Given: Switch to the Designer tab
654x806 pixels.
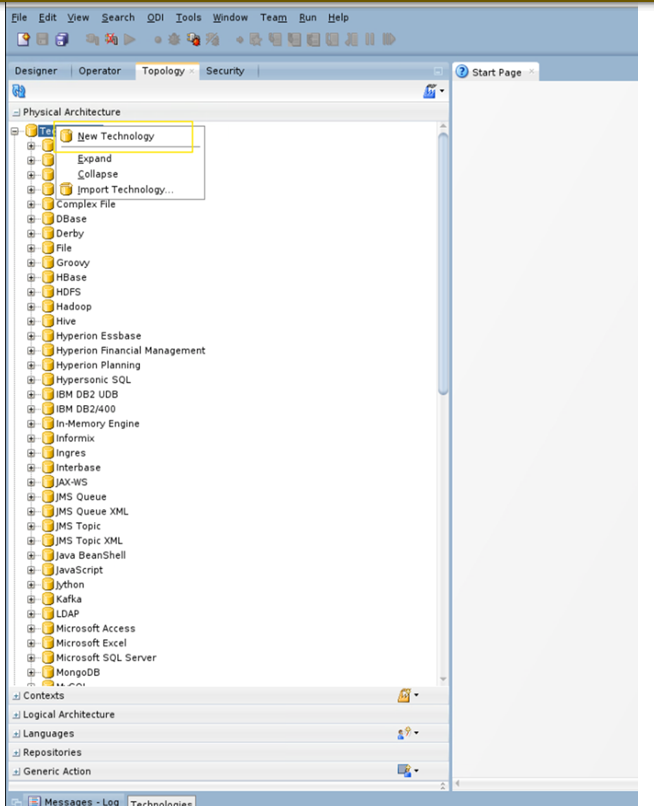Looking at the screenshot, I should coord(36,71).
